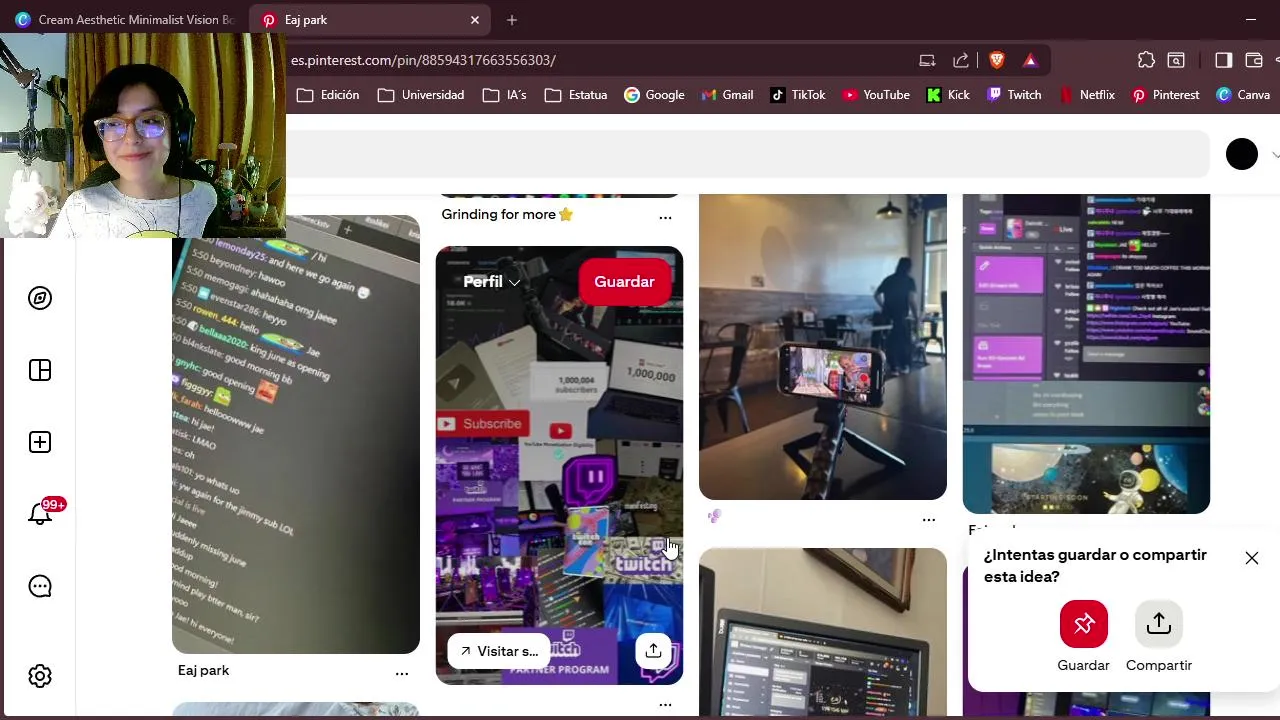Open three-dot menu under the cafe phone pin
The image size is (1280, 720).
(929, 519)
